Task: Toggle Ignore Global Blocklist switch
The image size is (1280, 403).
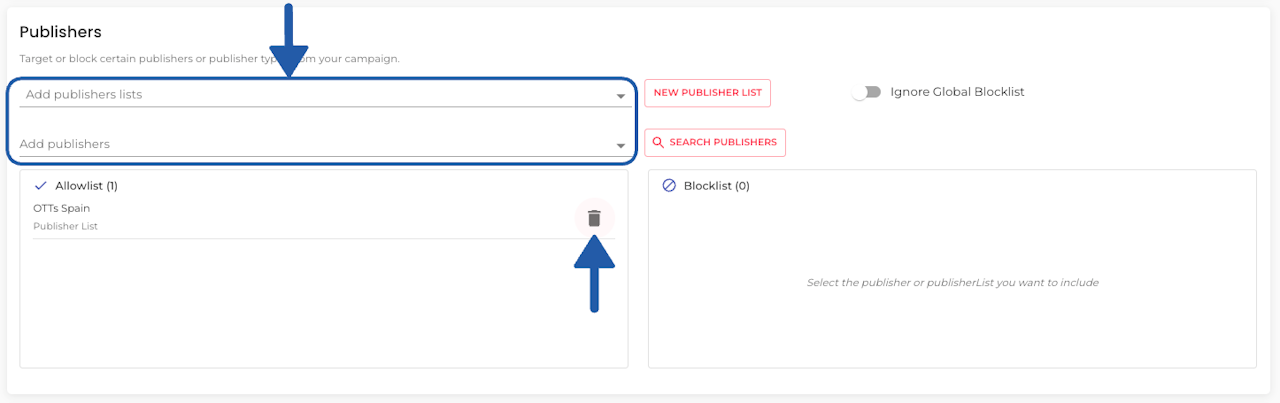Action: pyautogui.click(x=866, y=92)
